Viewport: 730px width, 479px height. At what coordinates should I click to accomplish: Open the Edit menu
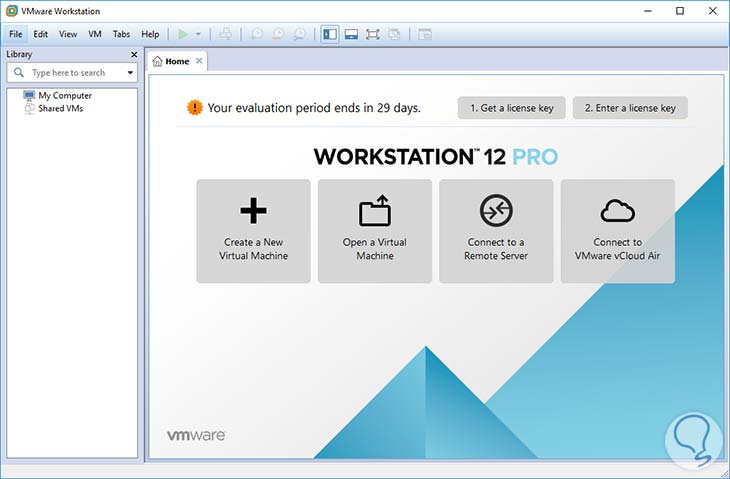click(x=41, y=34)
